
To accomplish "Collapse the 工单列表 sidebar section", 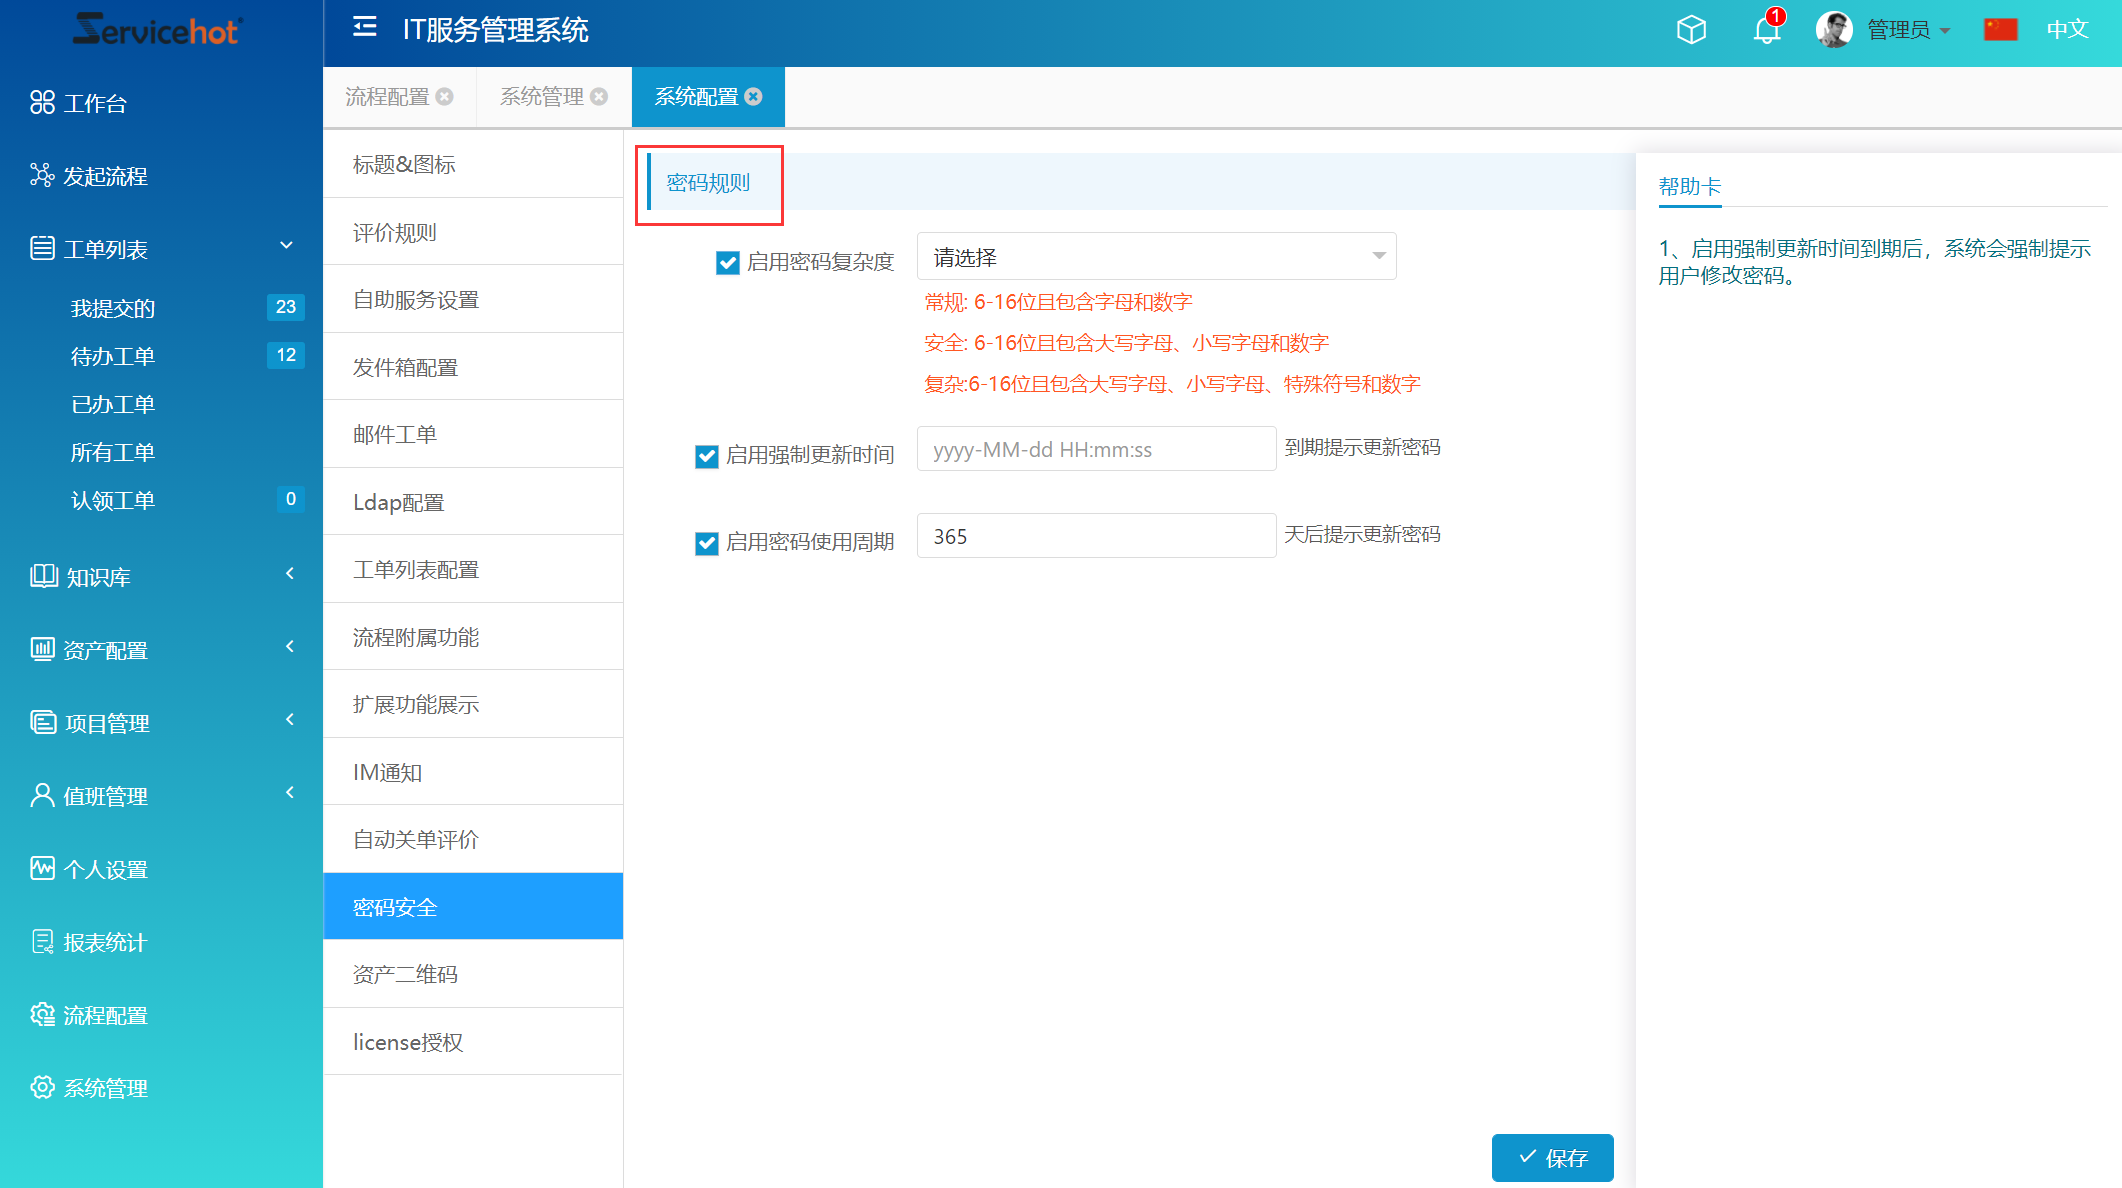I will pos(286,246).
